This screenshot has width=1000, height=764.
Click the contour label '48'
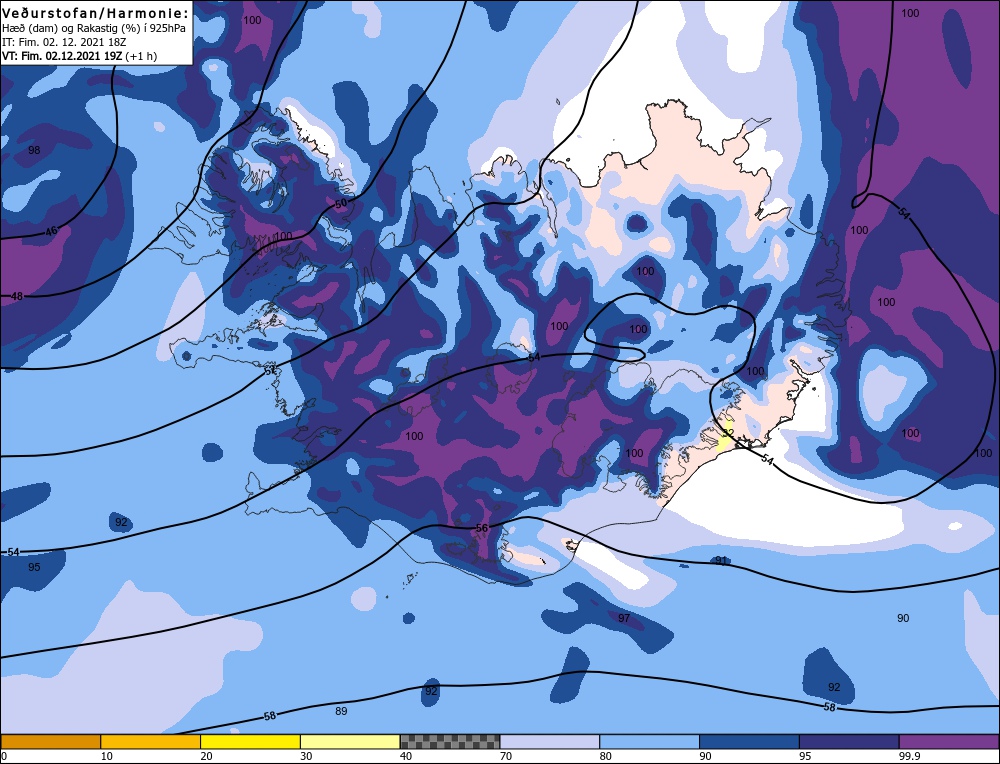(17, 297)
